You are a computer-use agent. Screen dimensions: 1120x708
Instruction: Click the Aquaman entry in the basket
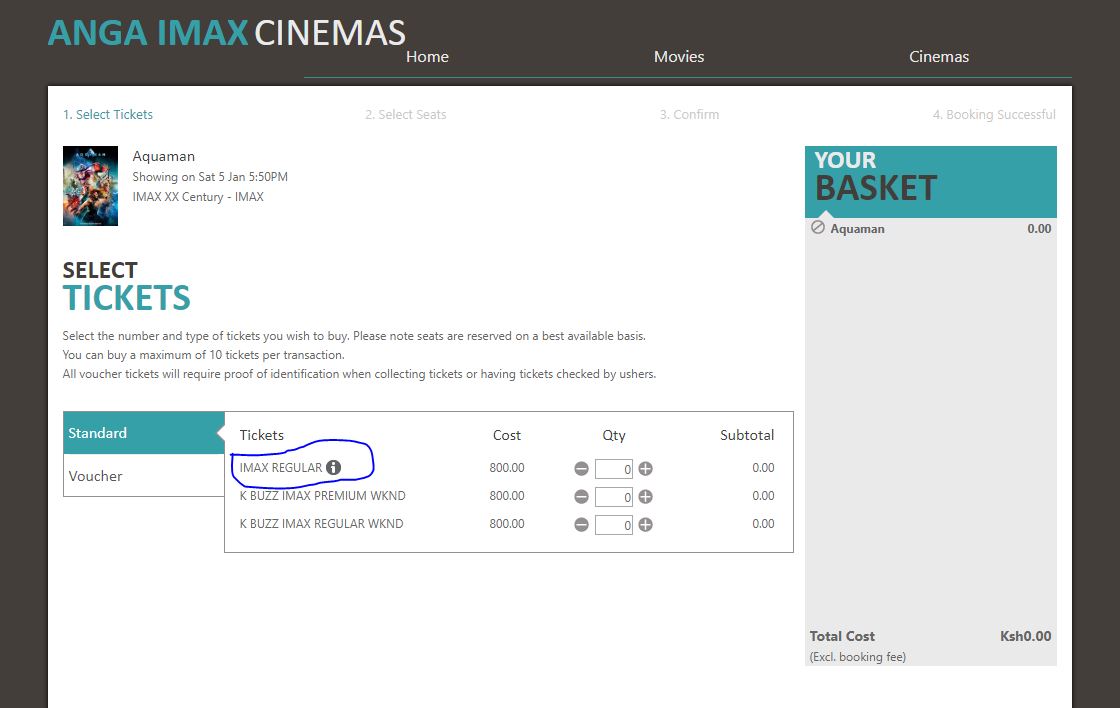pos(857,229)
